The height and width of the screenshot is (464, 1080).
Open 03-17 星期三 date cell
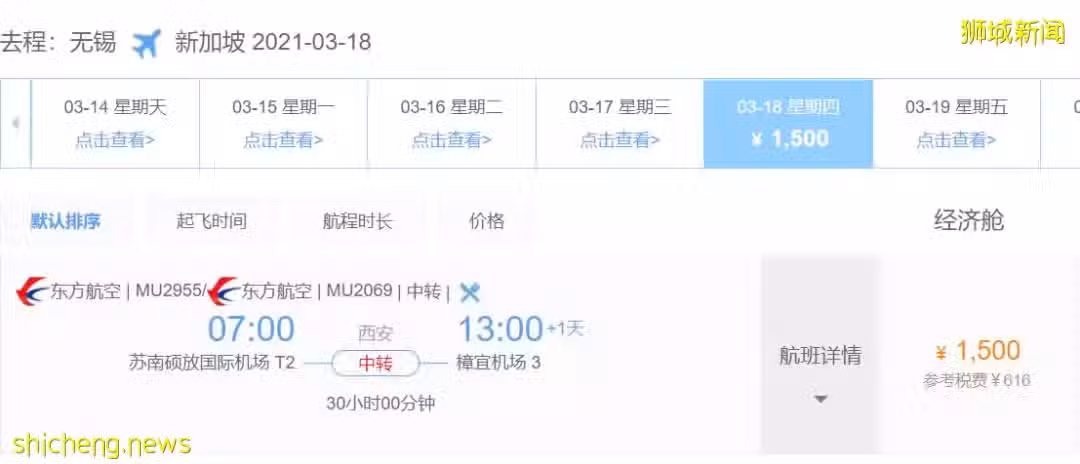point(620,124)
